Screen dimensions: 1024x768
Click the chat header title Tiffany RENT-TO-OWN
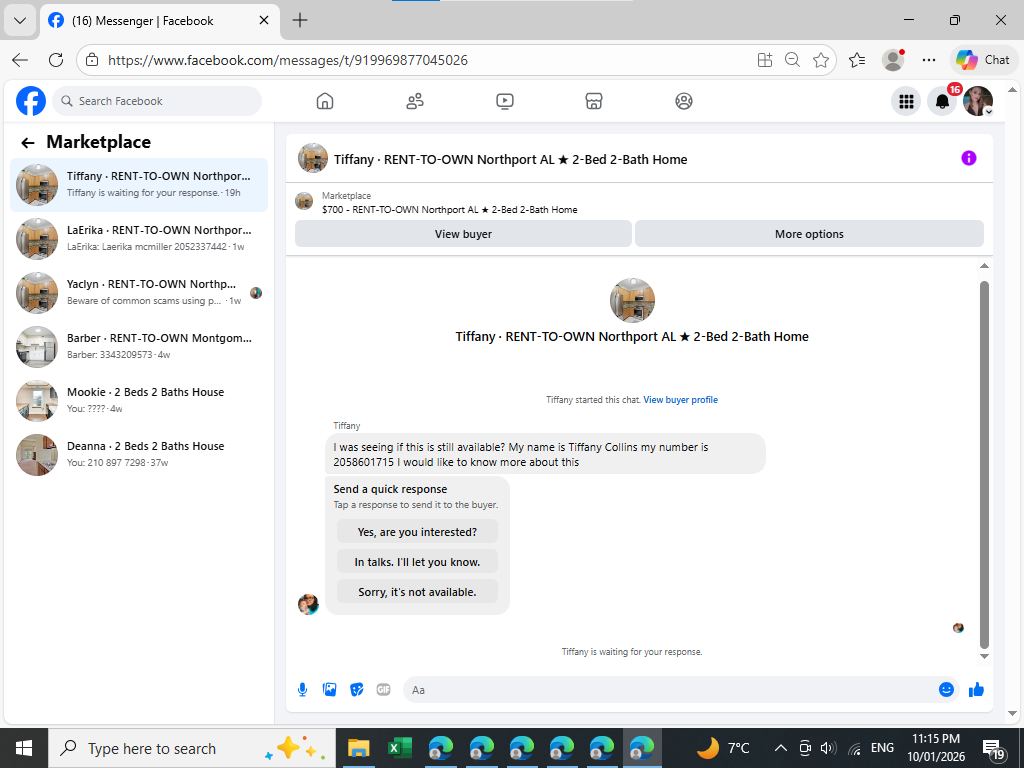tap(510, 159)
